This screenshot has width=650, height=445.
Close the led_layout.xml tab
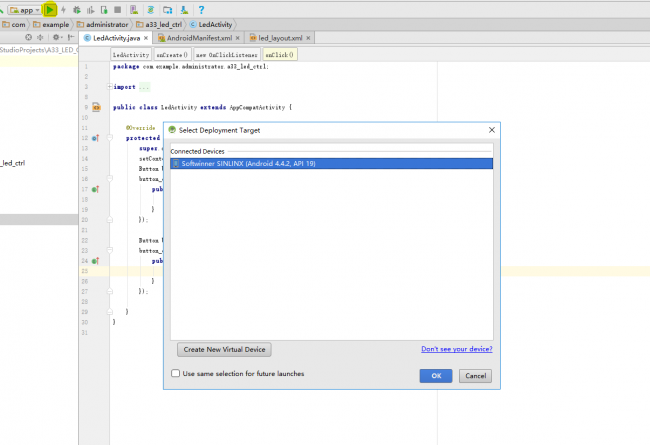308,38
